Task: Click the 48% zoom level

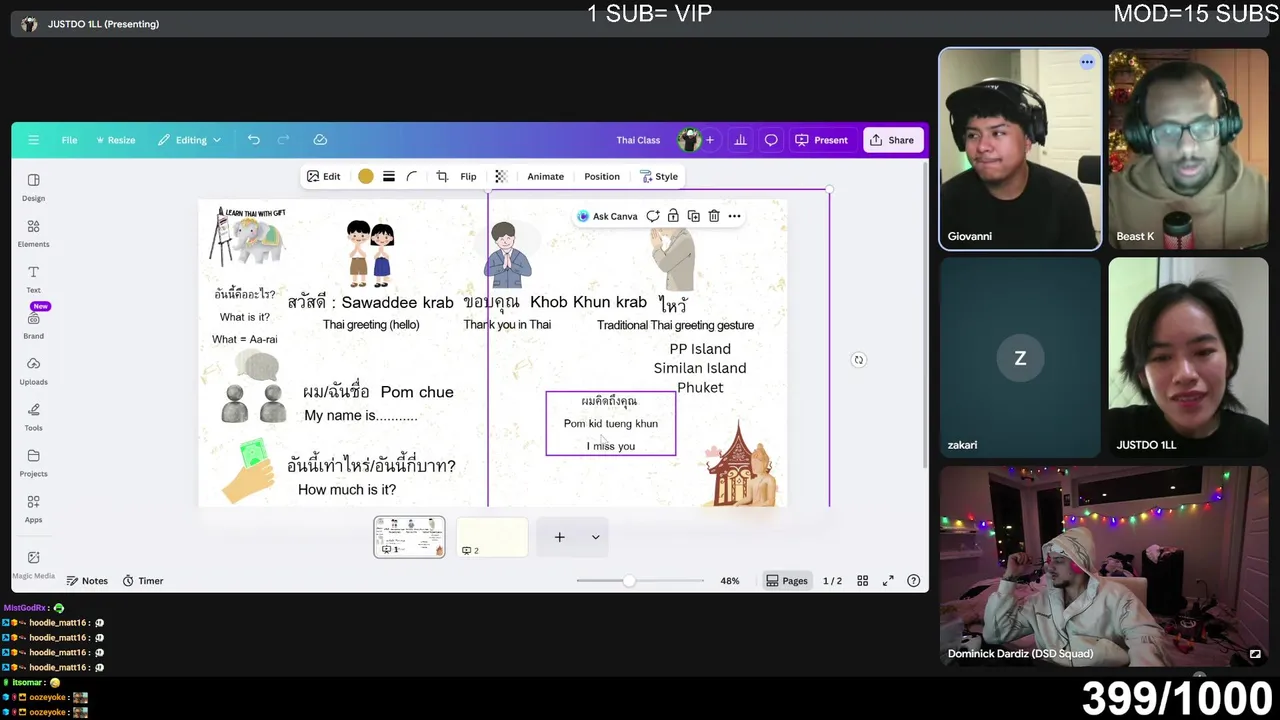Action: pos(730,581)
